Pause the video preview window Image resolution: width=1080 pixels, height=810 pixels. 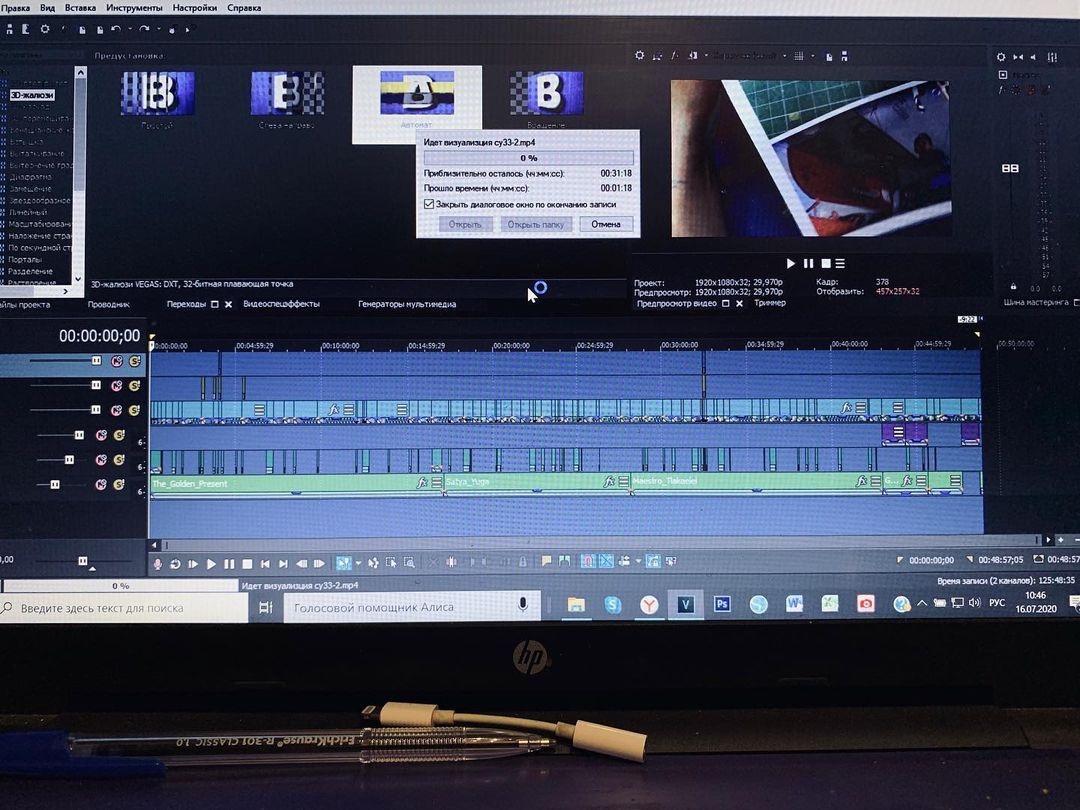(809, 263)
